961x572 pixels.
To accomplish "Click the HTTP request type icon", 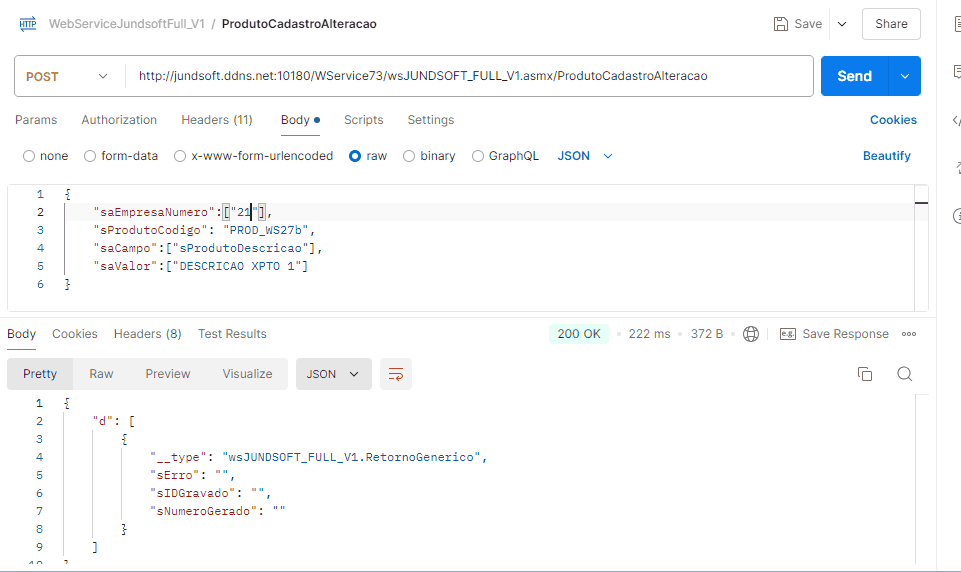I will click(x=27, y=24).
